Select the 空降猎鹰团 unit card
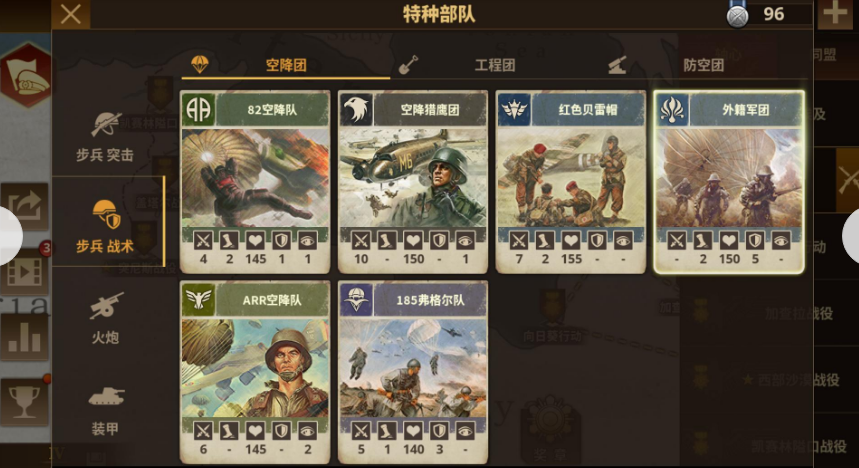 [x=413, y=182]
